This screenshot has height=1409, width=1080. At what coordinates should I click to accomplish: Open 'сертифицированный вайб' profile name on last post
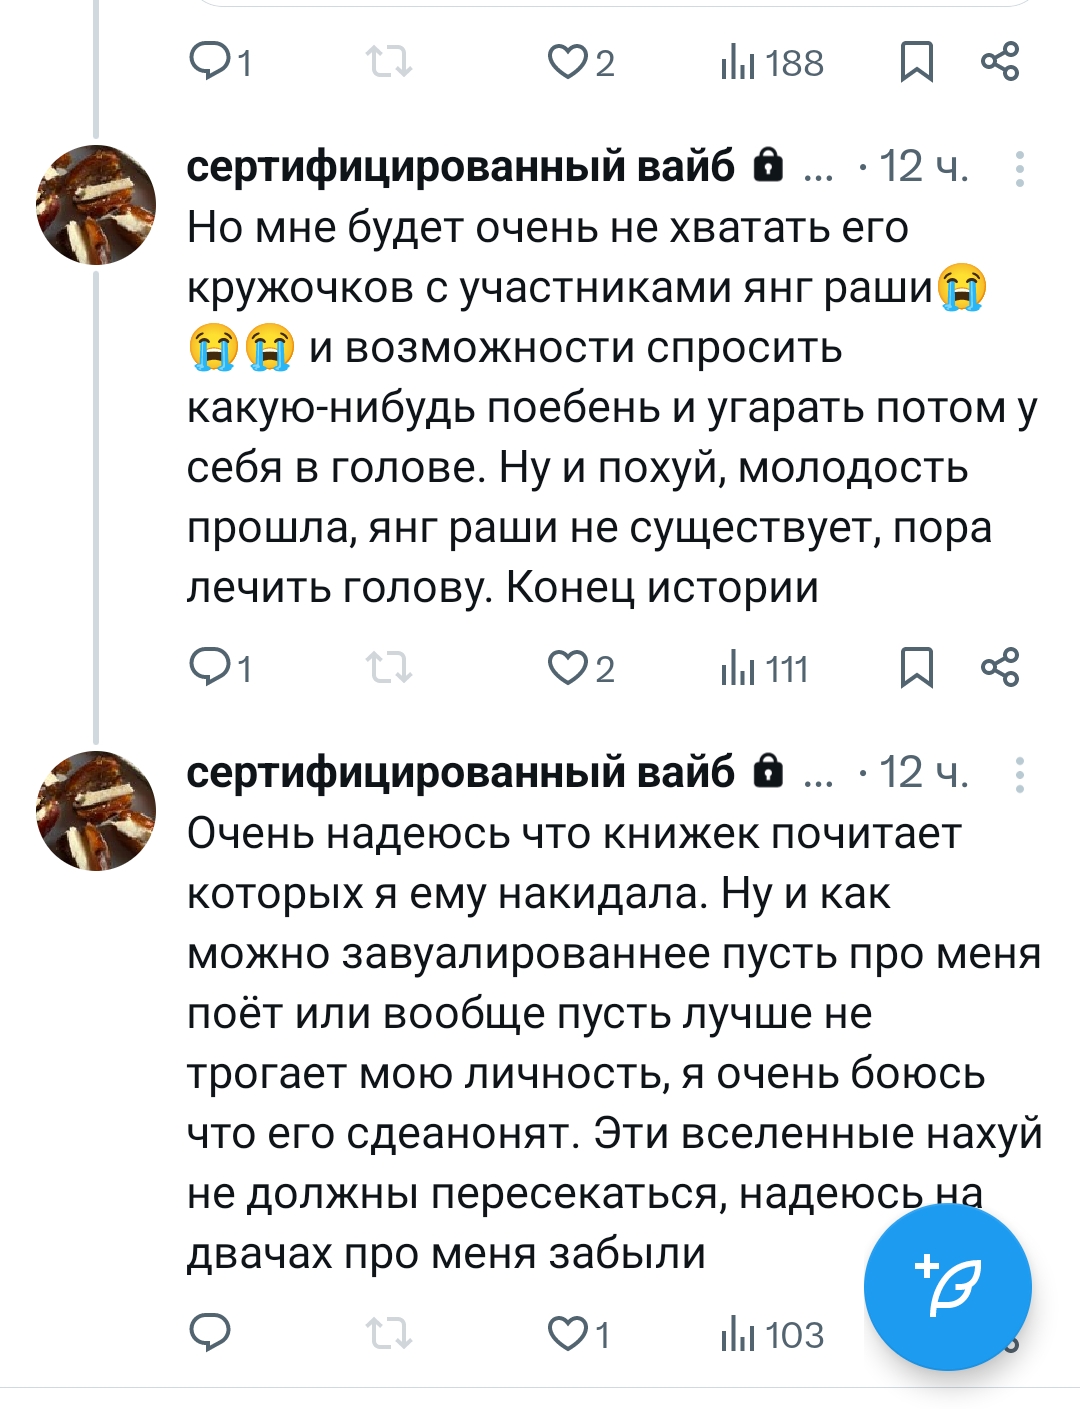tap(460, 773)
